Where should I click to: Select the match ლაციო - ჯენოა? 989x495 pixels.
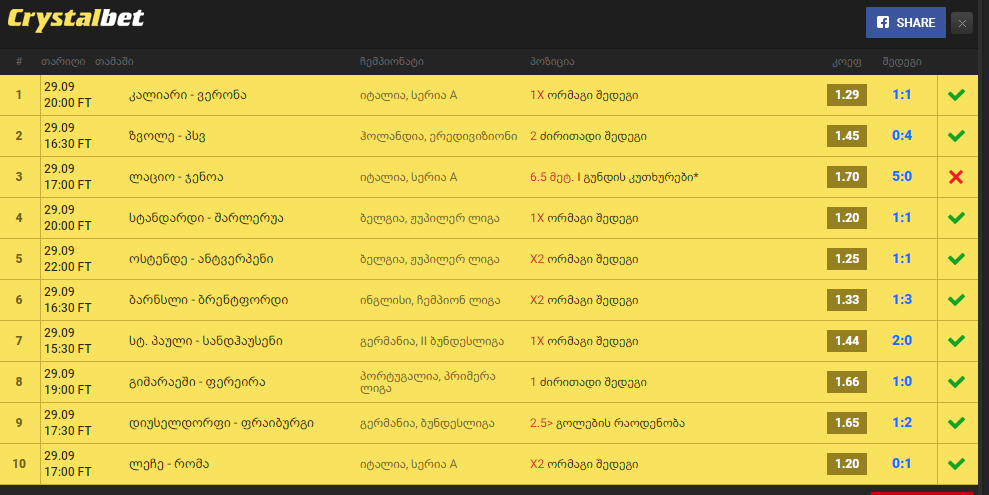[176, 177]
